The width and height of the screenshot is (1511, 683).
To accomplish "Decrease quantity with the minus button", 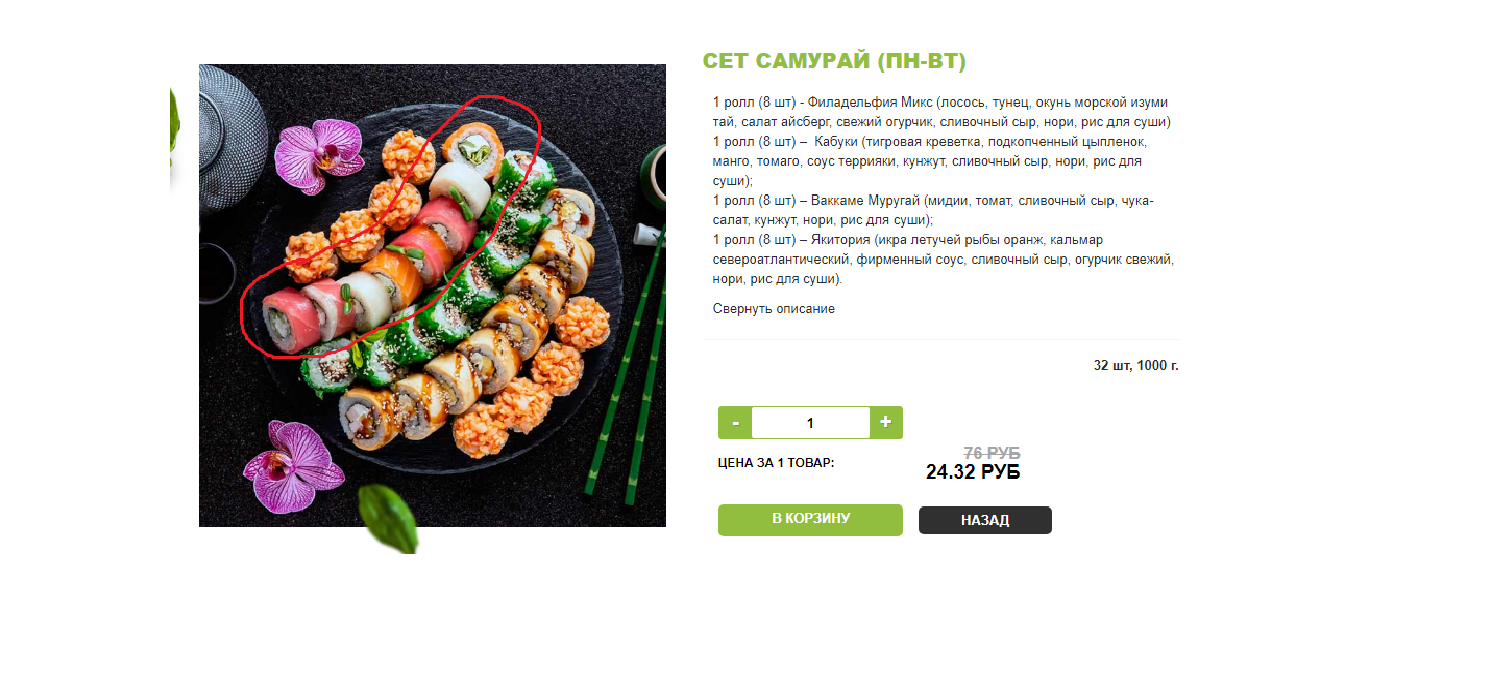I will pos(735,423).
